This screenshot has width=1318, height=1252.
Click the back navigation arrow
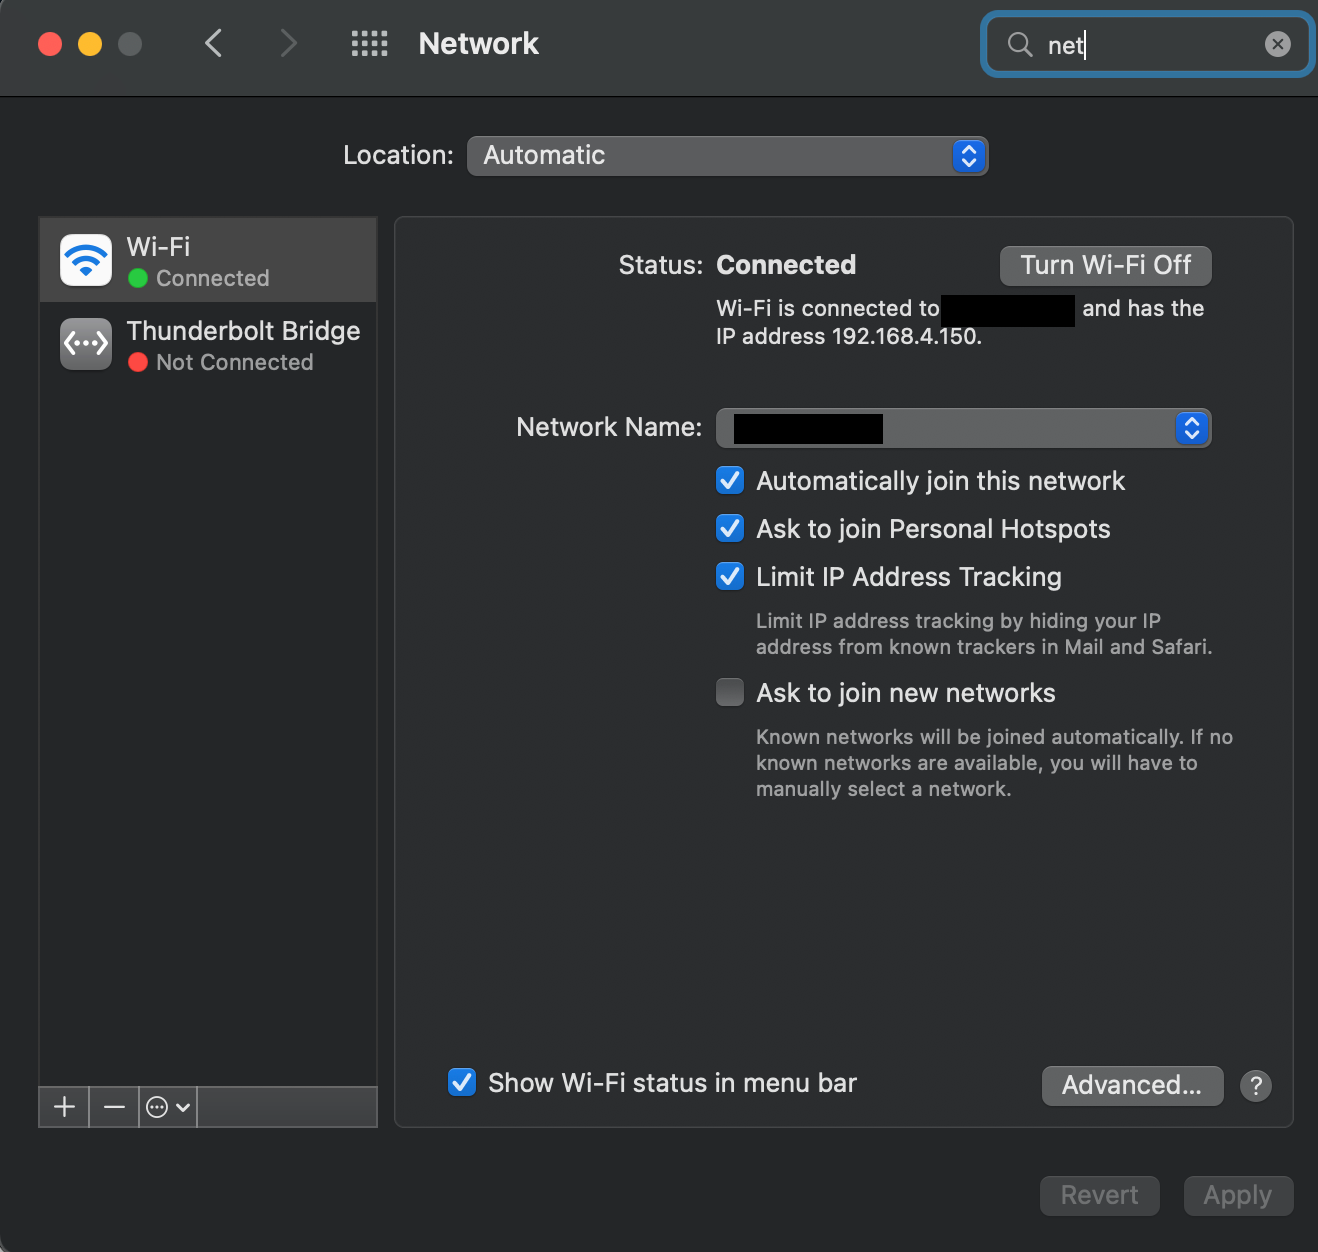coord(213,43)
